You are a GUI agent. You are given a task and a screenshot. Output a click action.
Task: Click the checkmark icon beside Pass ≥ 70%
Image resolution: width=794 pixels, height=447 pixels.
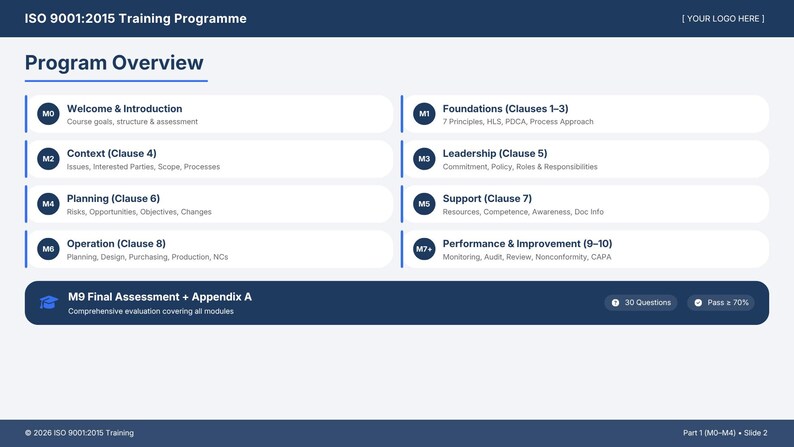click(x=698, y=303)
